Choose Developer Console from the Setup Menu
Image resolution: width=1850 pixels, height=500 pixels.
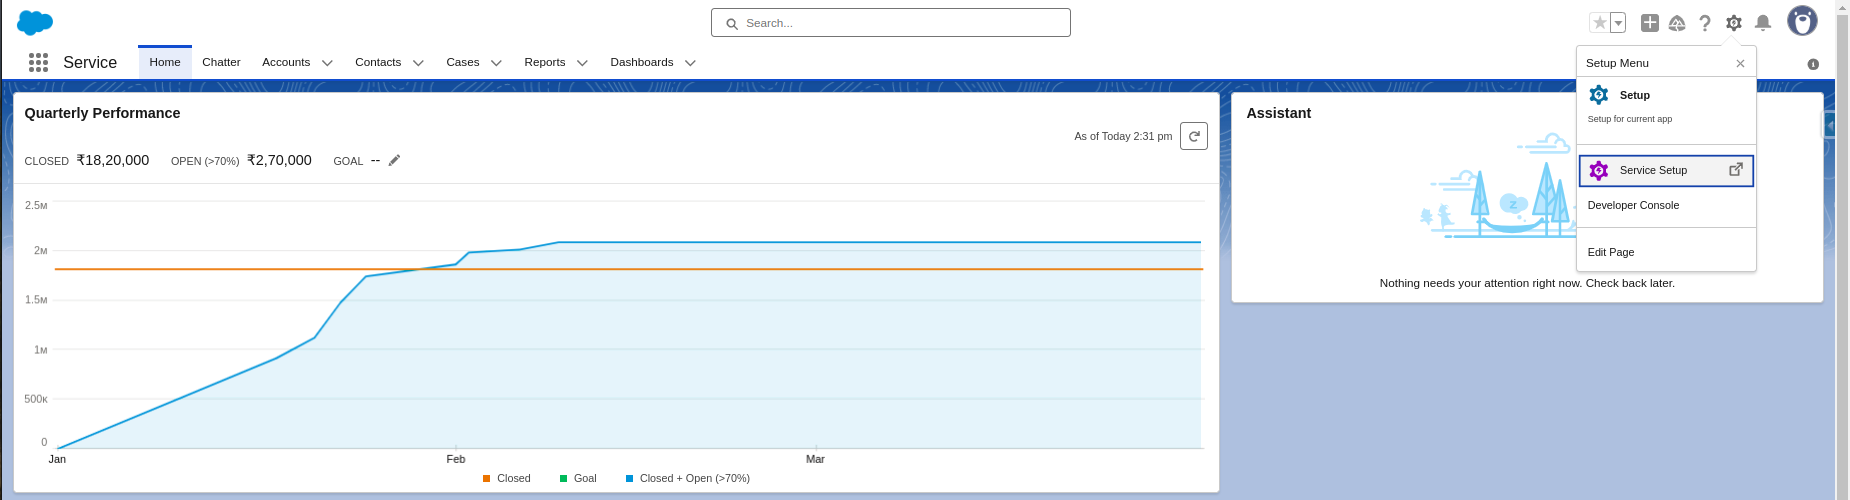click(x=1633, y=205)
